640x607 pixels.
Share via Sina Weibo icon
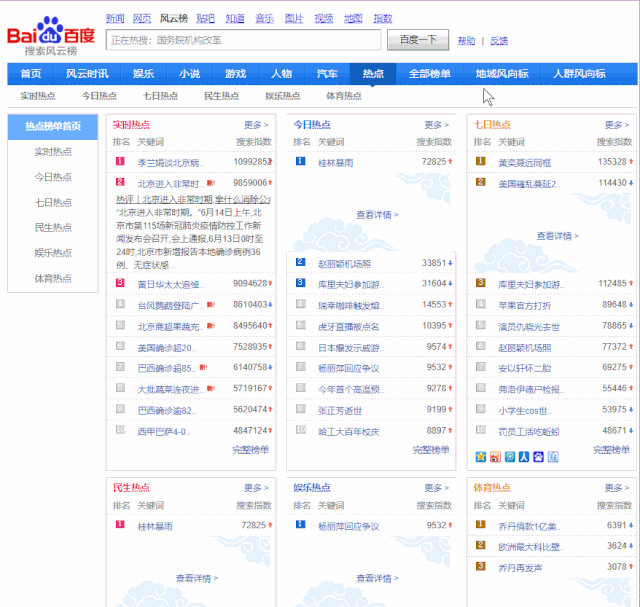click(495, 457)
